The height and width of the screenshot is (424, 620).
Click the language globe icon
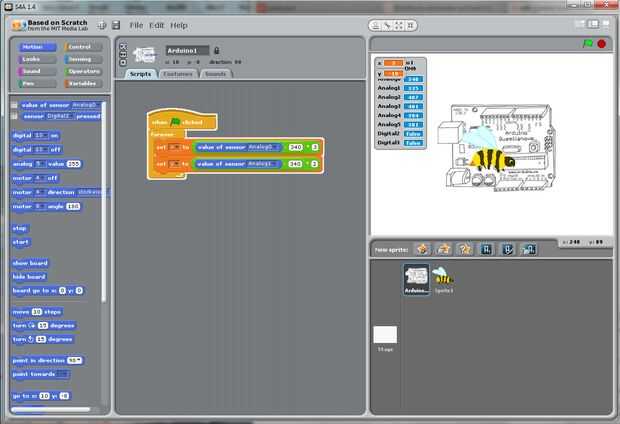click(x=102, y=25)
